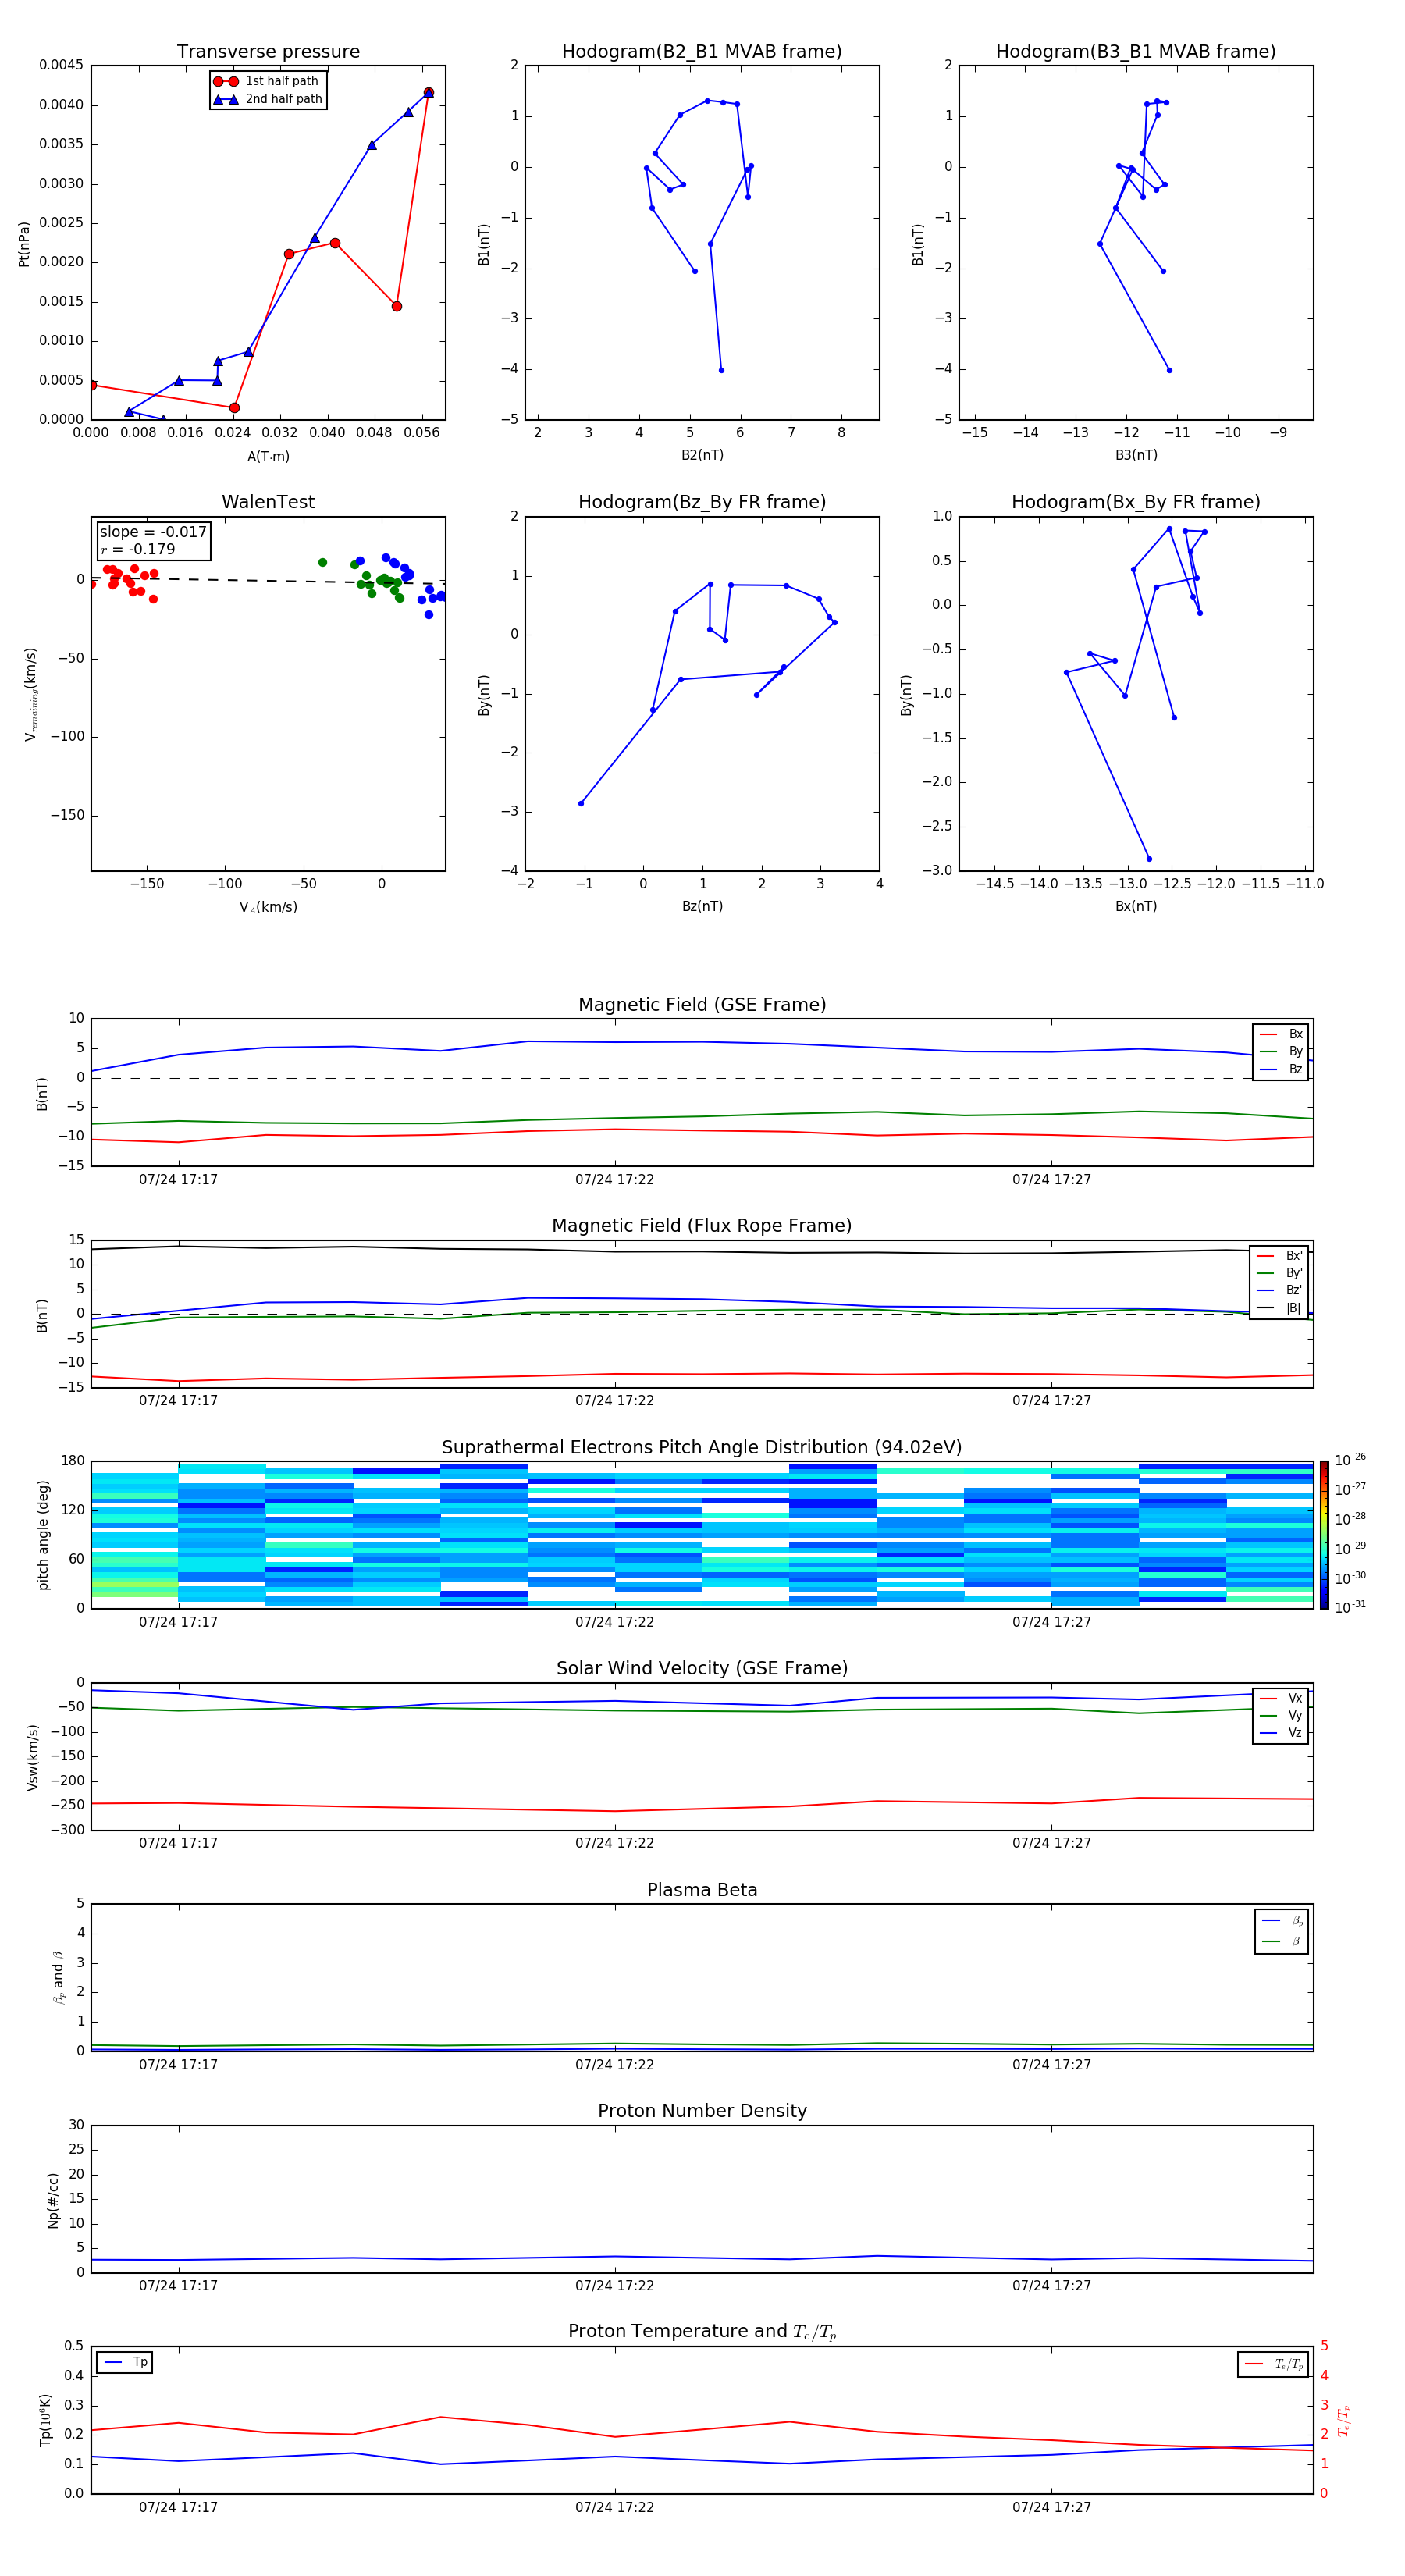
Task: Click the 'Bz(nT)' axis label
Action: pos(702,907)
